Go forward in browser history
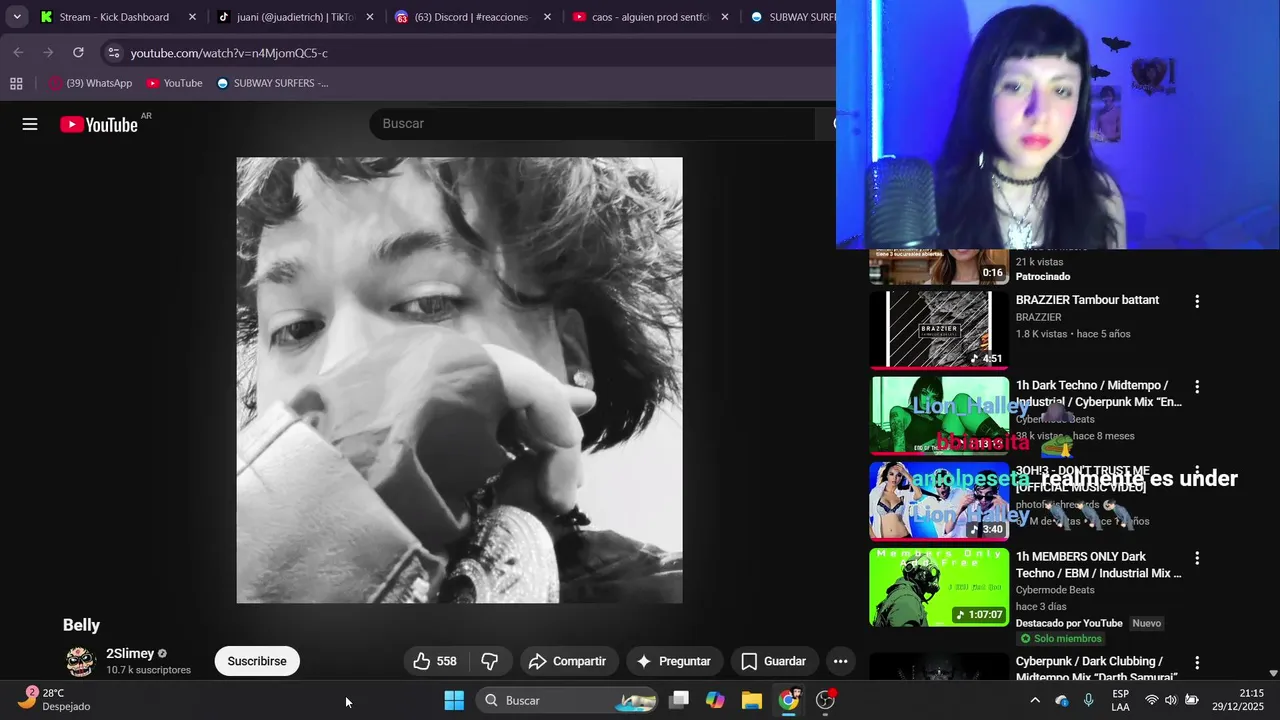The width and height of the screenshot is (1280, 720). 48,52
